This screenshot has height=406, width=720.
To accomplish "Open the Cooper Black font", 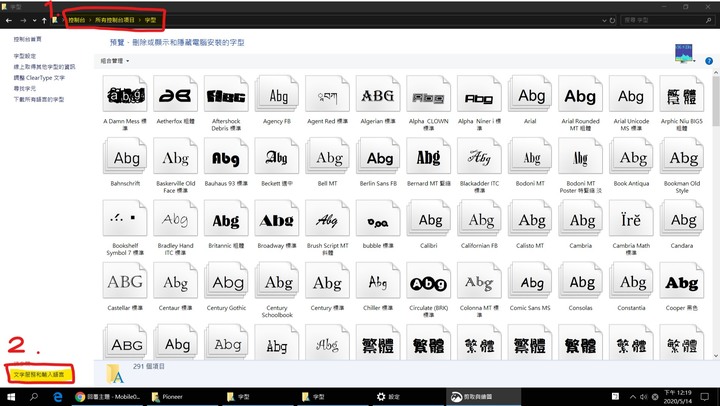I will (x=682, y=281).
